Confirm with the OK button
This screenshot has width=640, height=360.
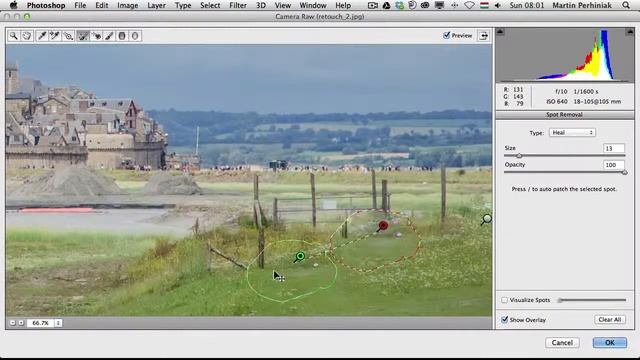(x=610, y=343)
